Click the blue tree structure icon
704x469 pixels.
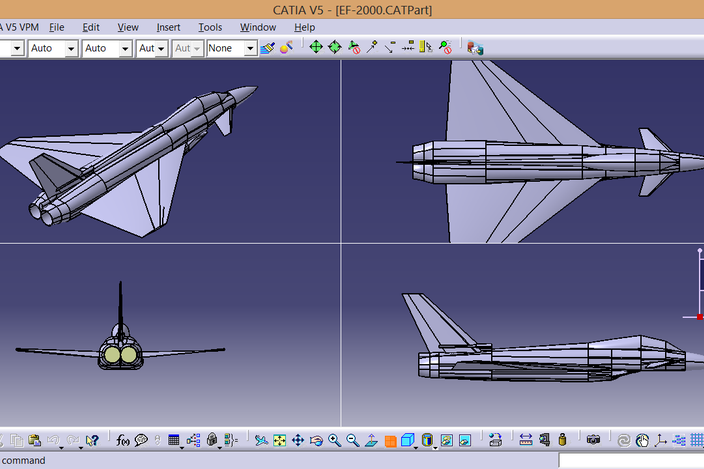click(193, 440)
